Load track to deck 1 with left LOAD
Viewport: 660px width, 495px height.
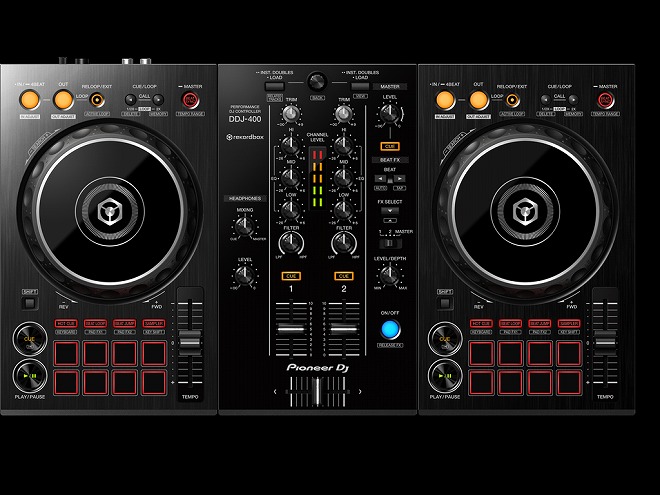274,86
